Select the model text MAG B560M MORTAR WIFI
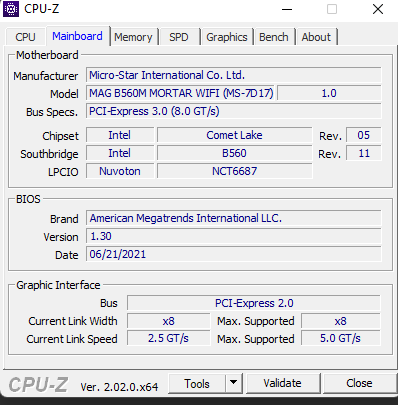Viewport: 398px width, 405px height. coord(180,93)
